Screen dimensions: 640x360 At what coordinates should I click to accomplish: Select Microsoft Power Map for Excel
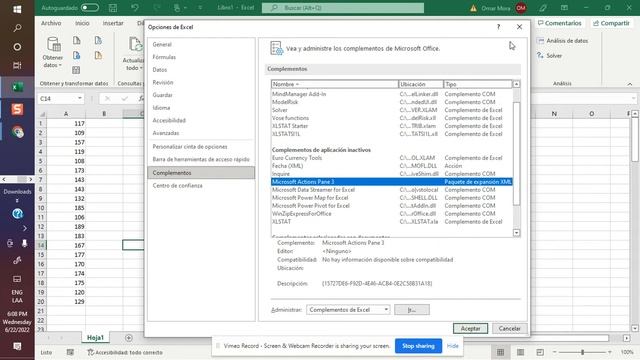tap(391, 198)
